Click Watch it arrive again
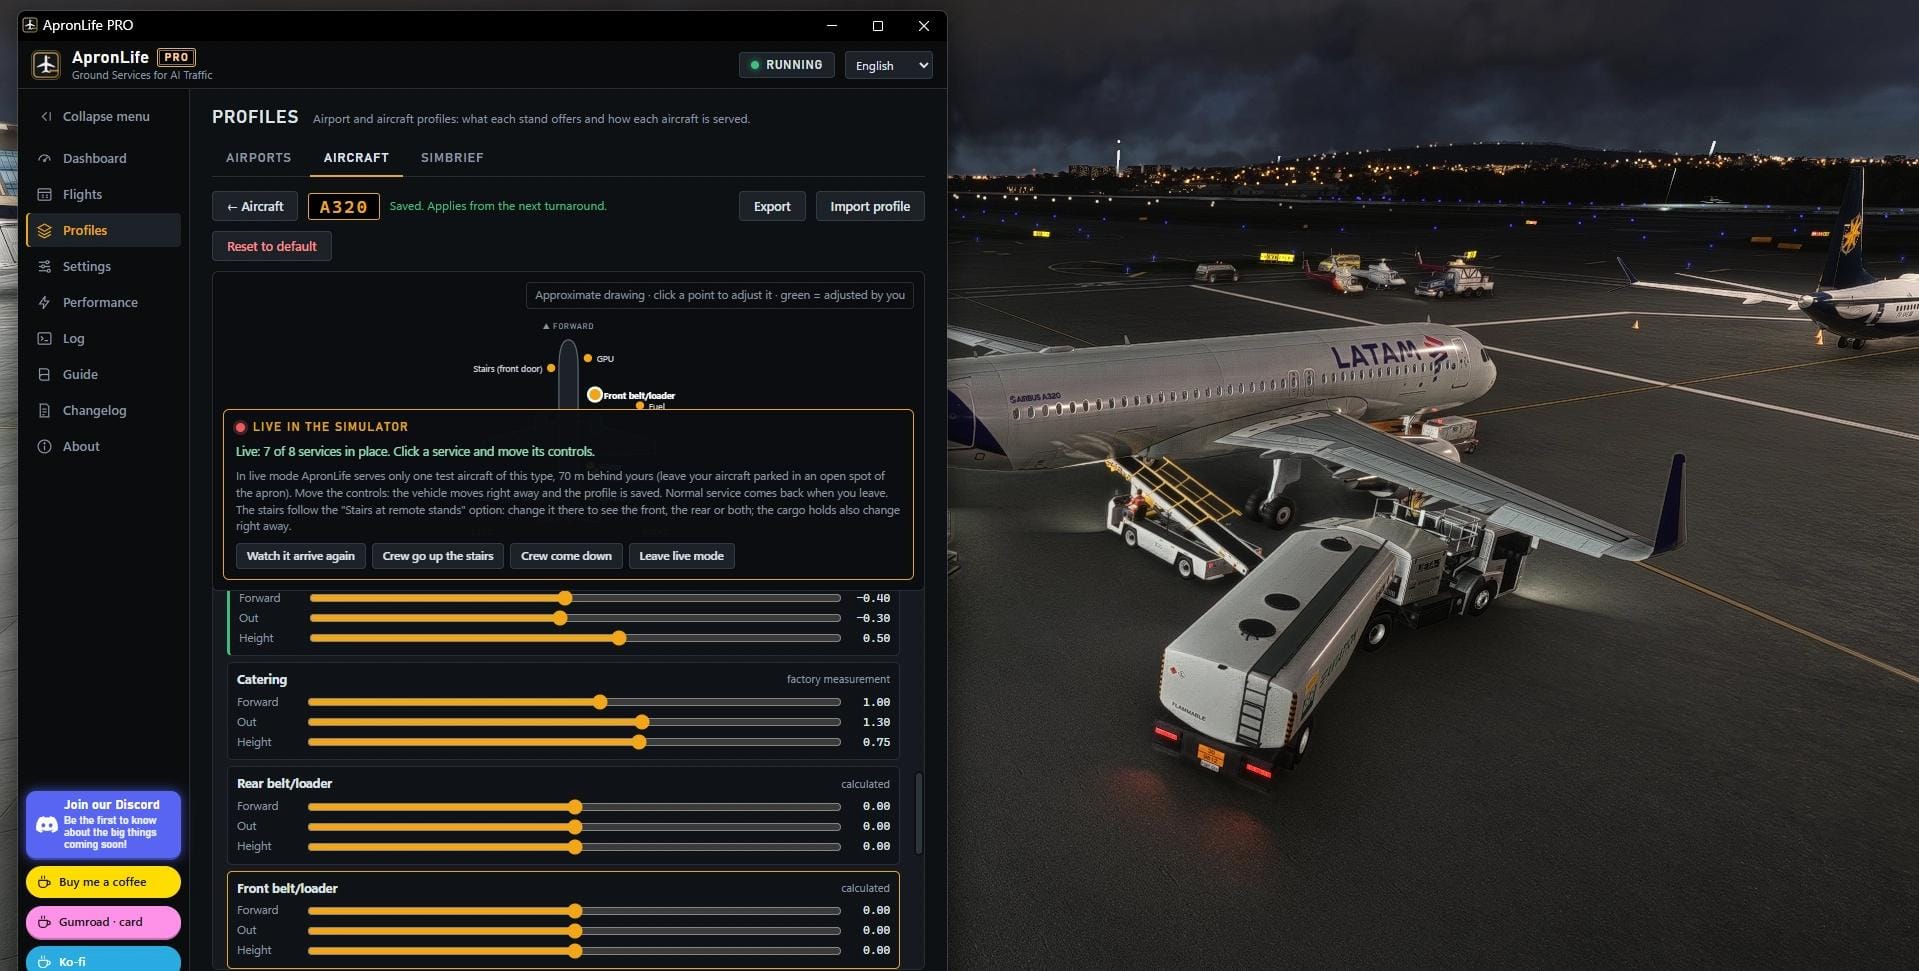 click(x=301, y=556)
